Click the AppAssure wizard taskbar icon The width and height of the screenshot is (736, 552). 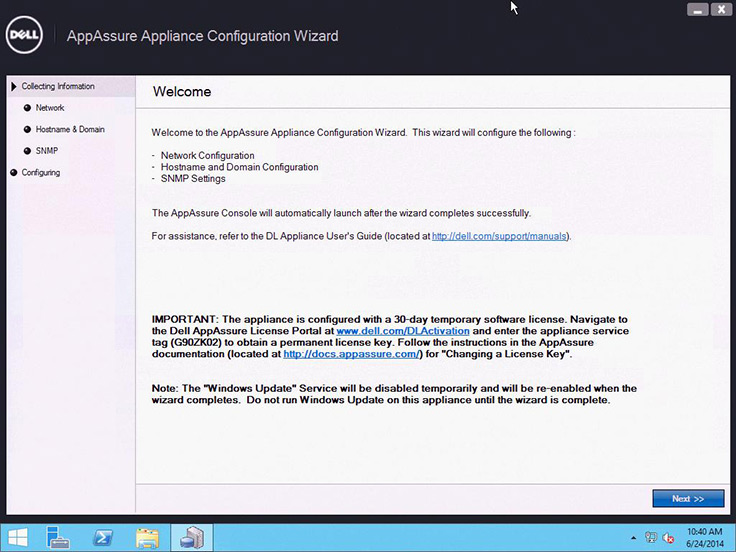pyautogui.click(x=192, y=538)
